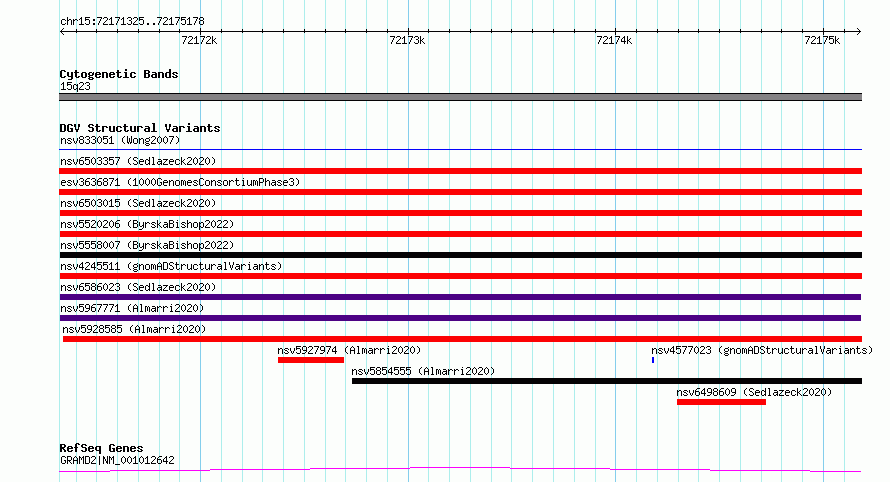The image size is (890, 482).
Task: Open GRAMD2|NM_001012642 gene label
Action: [117, 460]
